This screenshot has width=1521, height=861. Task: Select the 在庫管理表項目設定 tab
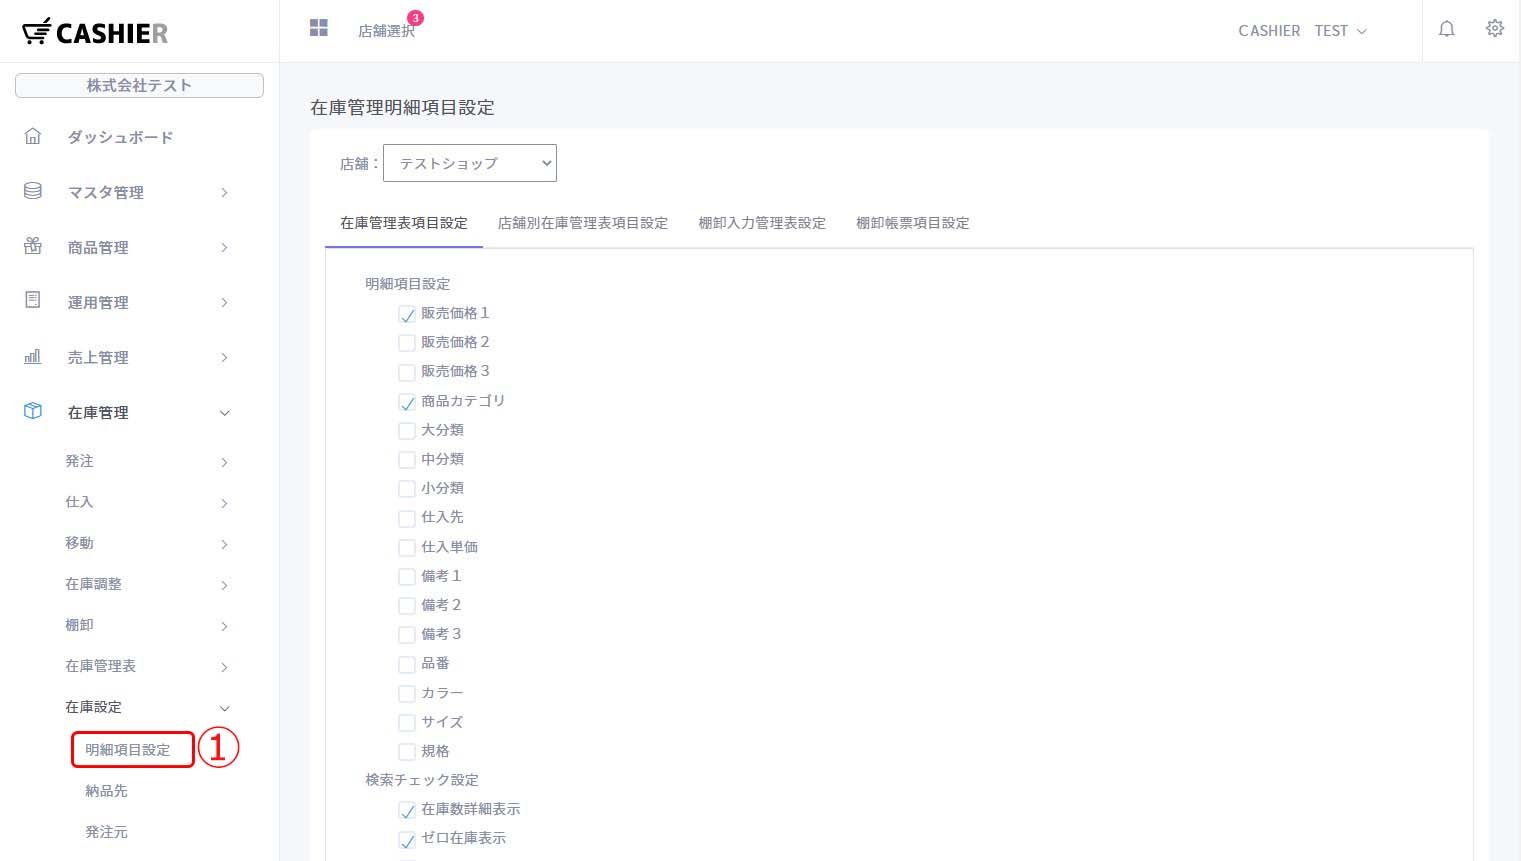[404, 223]
